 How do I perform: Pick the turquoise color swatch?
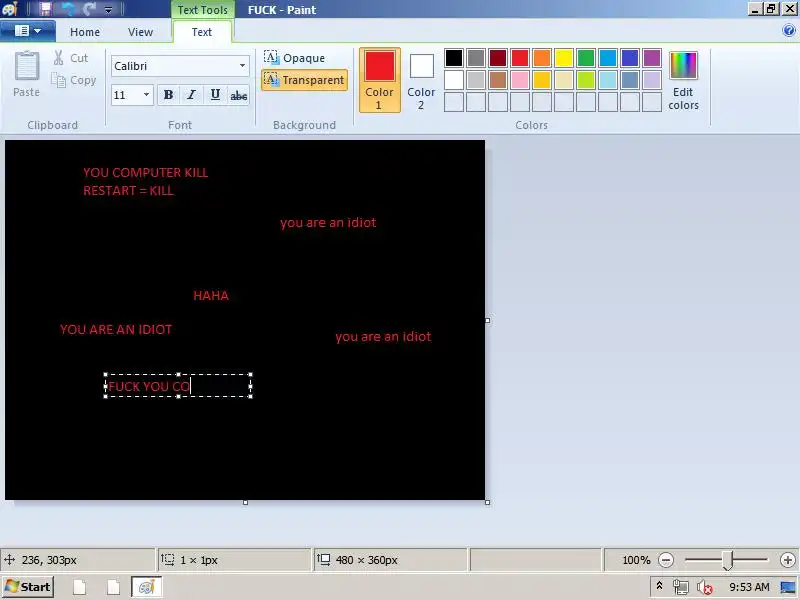click(x=608, y=58)
